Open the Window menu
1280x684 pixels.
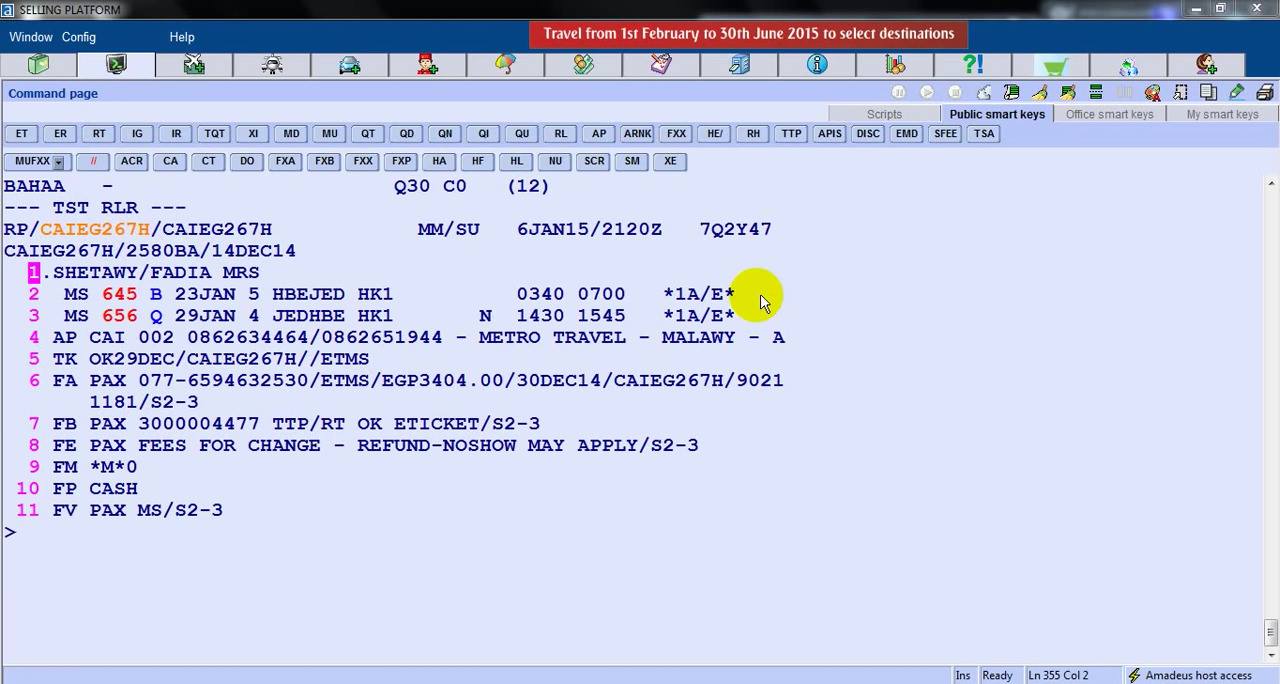pos(31,37)
